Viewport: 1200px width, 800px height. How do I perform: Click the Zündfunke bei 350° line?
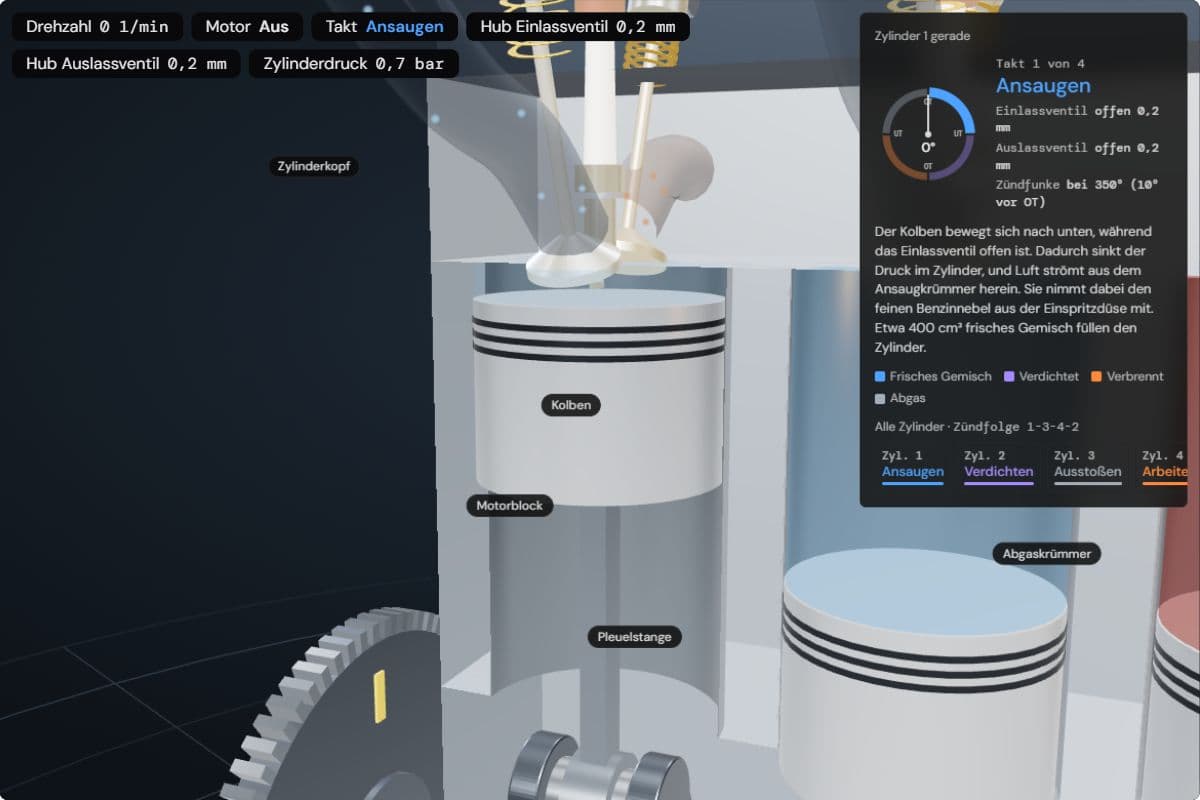pos(1078,194)
